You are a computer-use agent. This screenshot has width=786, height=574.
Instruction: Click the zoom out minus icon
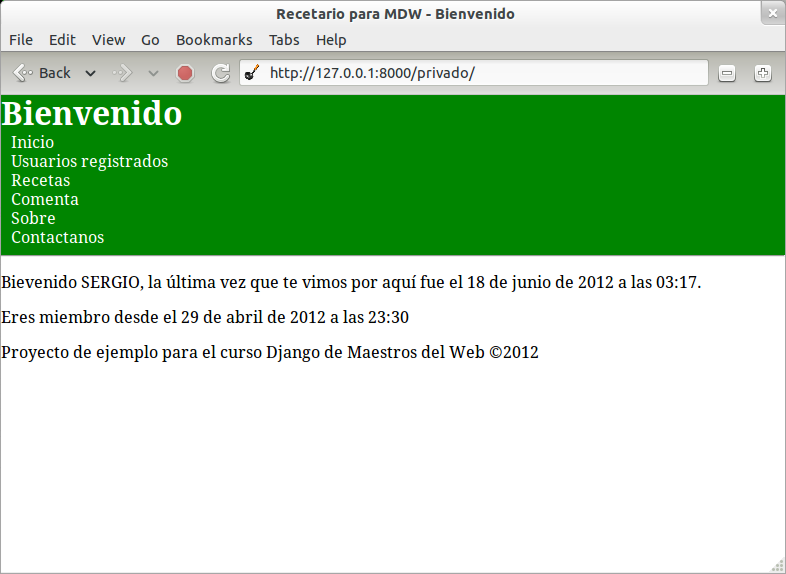pyautogui.click(x=727, y=73)
